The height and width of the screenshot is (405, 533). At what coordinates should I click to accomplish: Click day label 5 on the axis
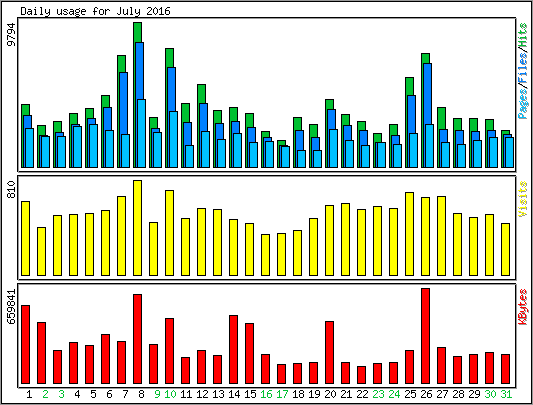coord(93,394)
